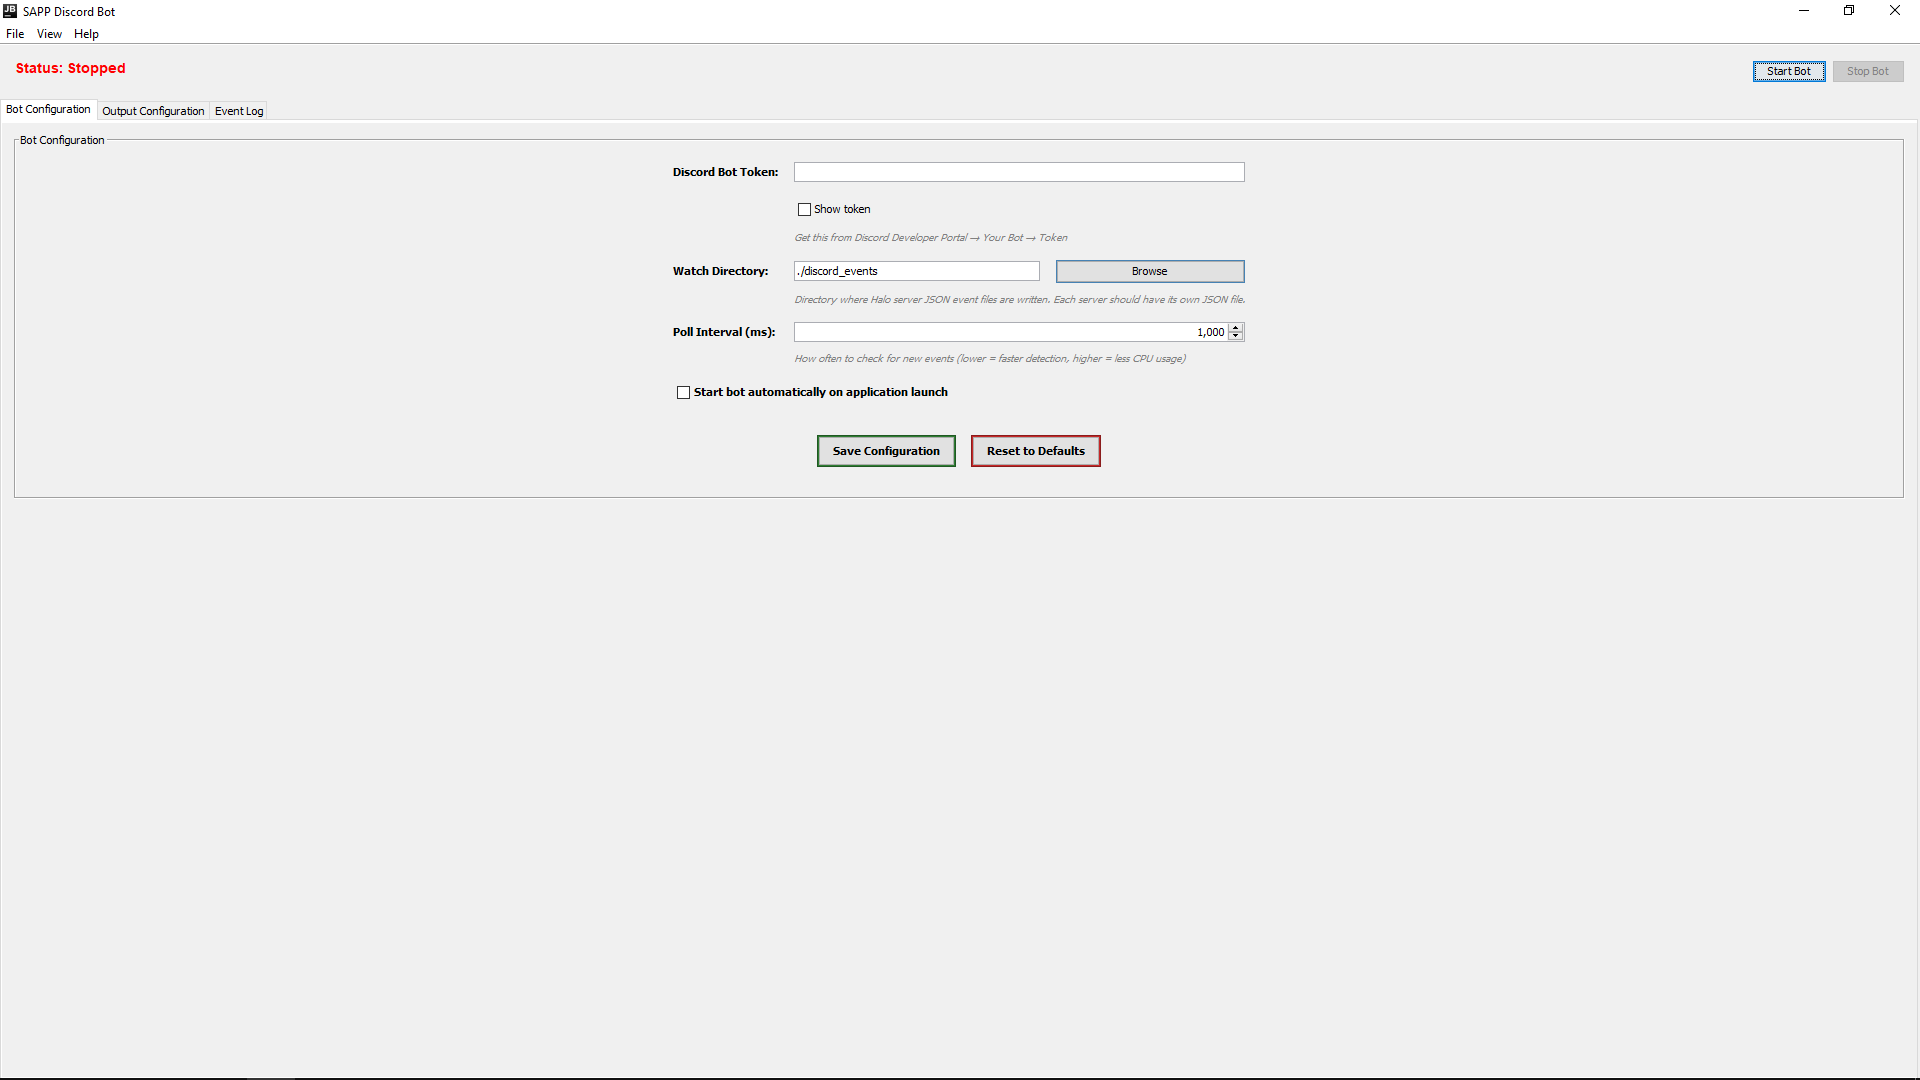Open the View menu

[x=49, y=34]
